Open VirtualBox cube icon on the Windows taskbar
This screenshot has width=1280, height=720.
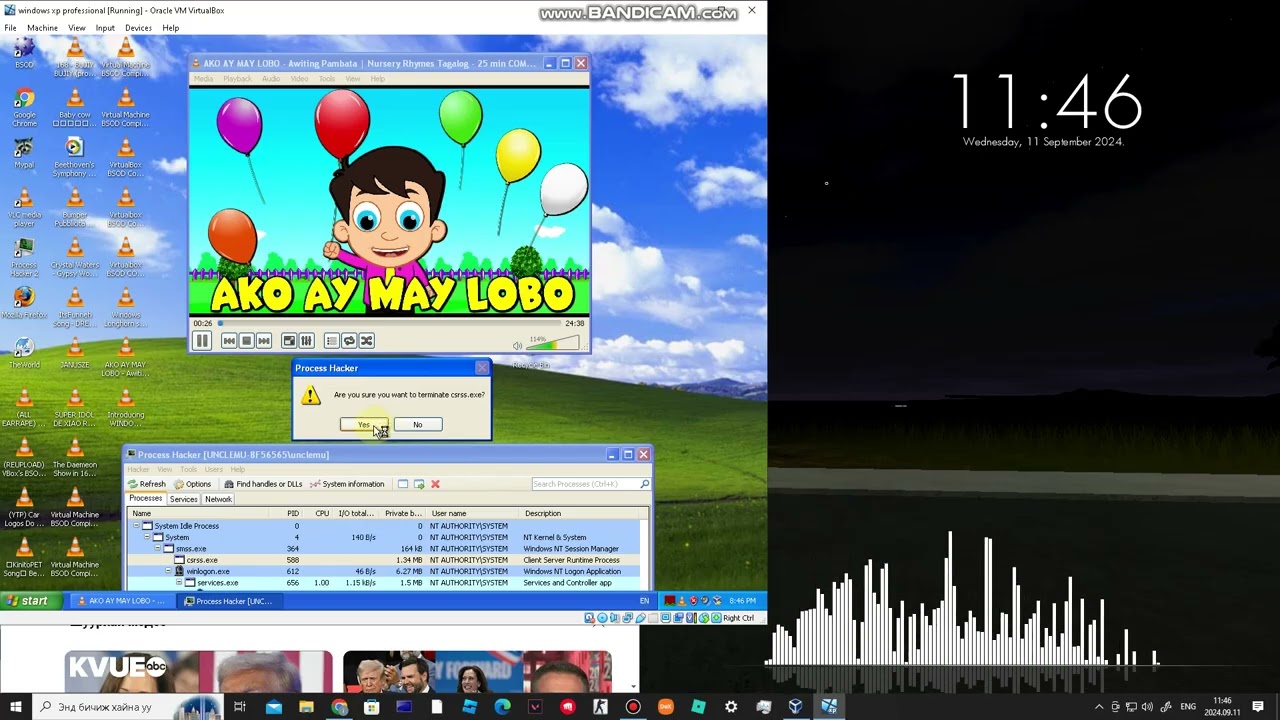[795, 707]
